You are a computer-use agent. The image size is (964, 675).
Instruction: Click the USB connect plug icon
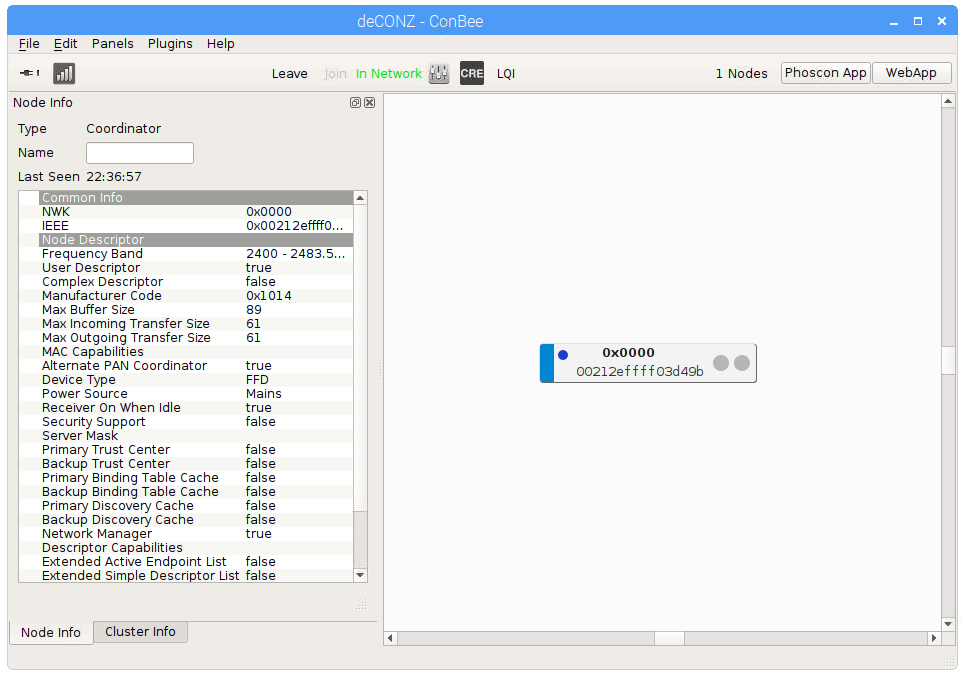30,73
